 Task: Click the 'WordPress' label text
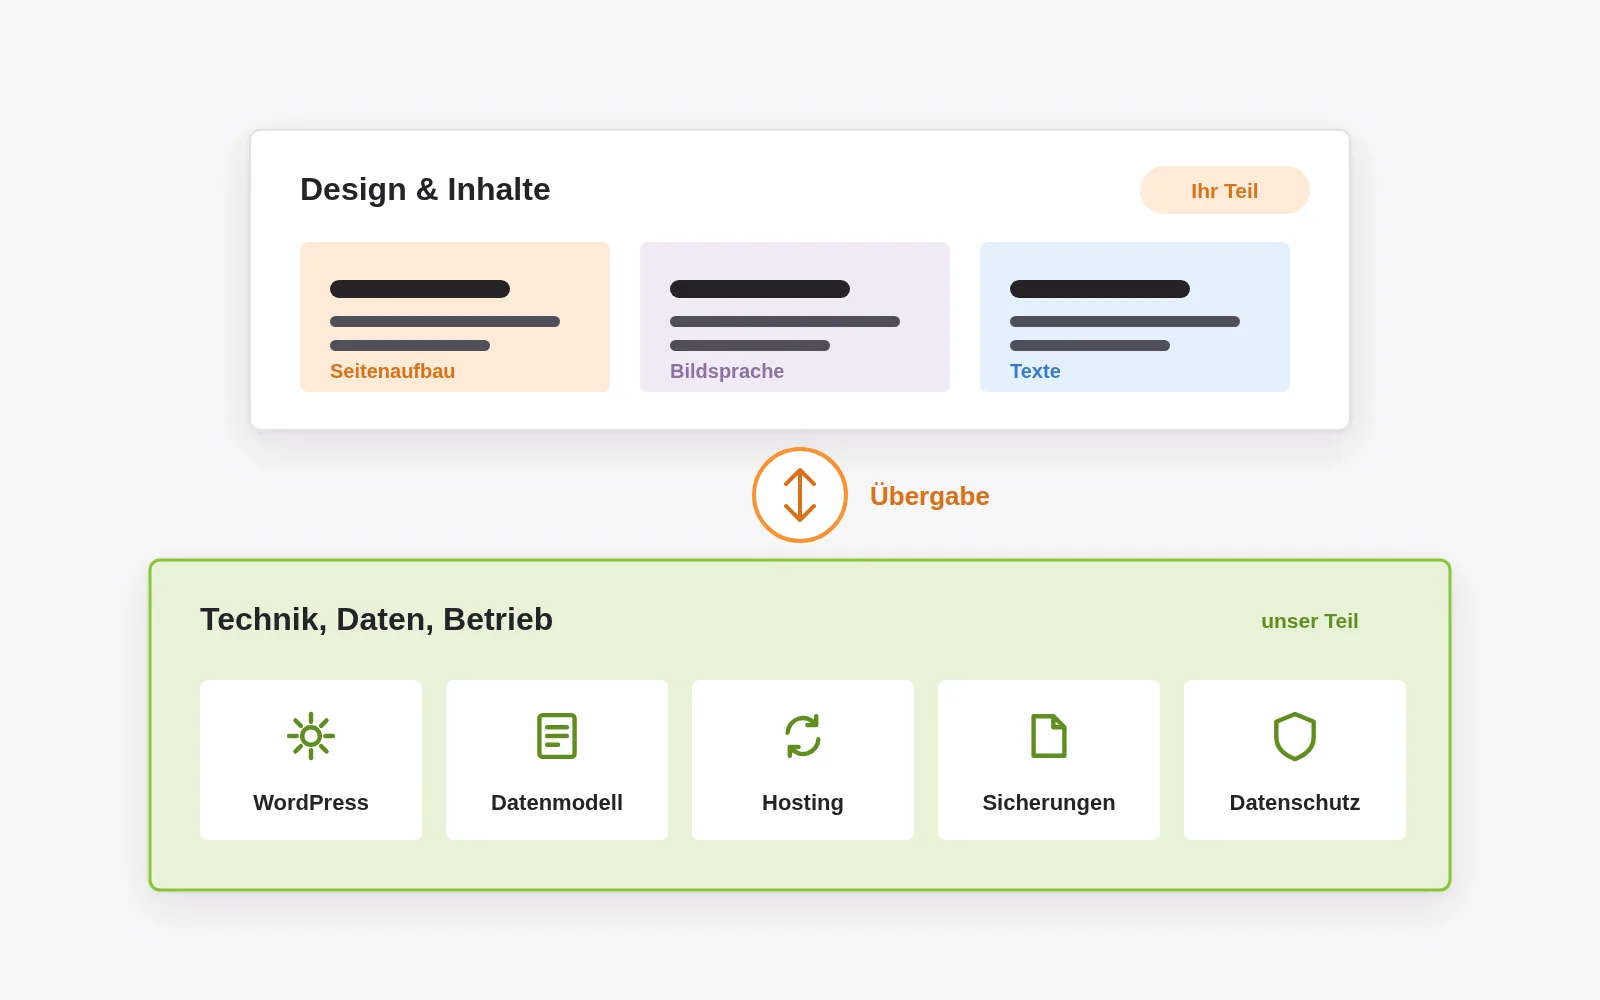[311, 802]
